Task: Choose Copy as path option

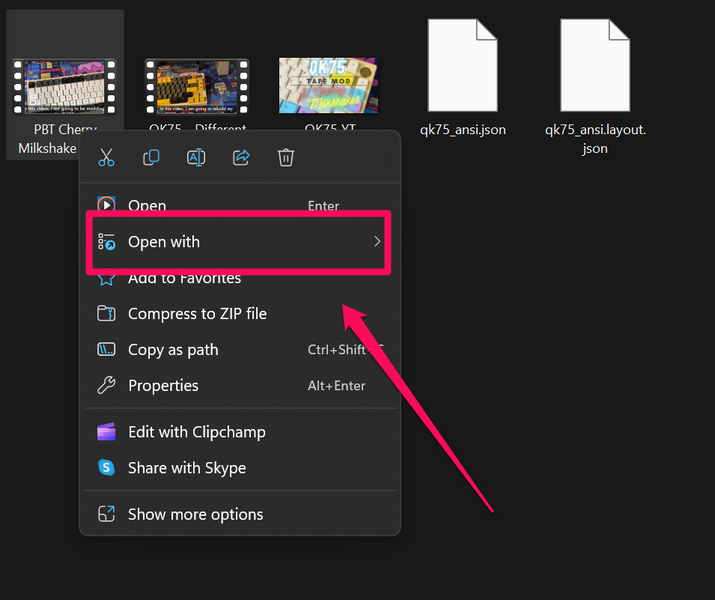Action: [x=173, y=350]
